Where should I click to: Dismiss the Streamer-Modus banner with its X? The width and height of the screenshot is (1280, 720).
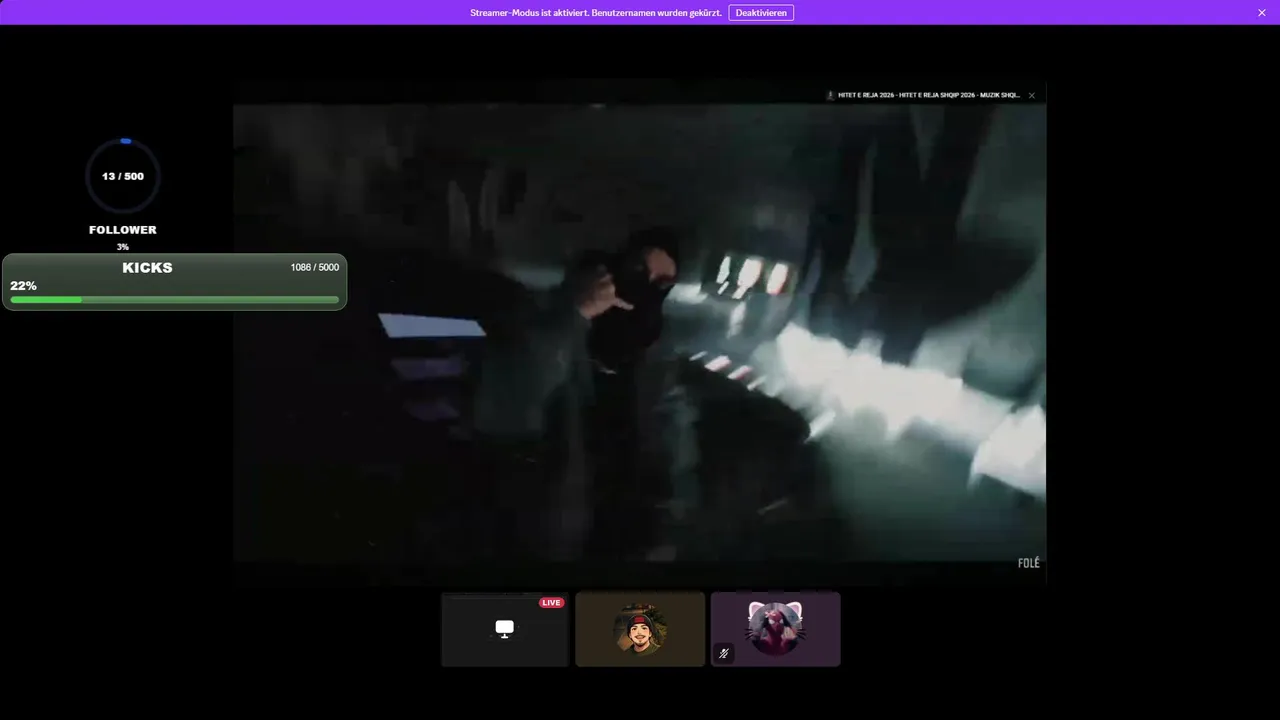pyautogui.click(x=1262, y=12)
